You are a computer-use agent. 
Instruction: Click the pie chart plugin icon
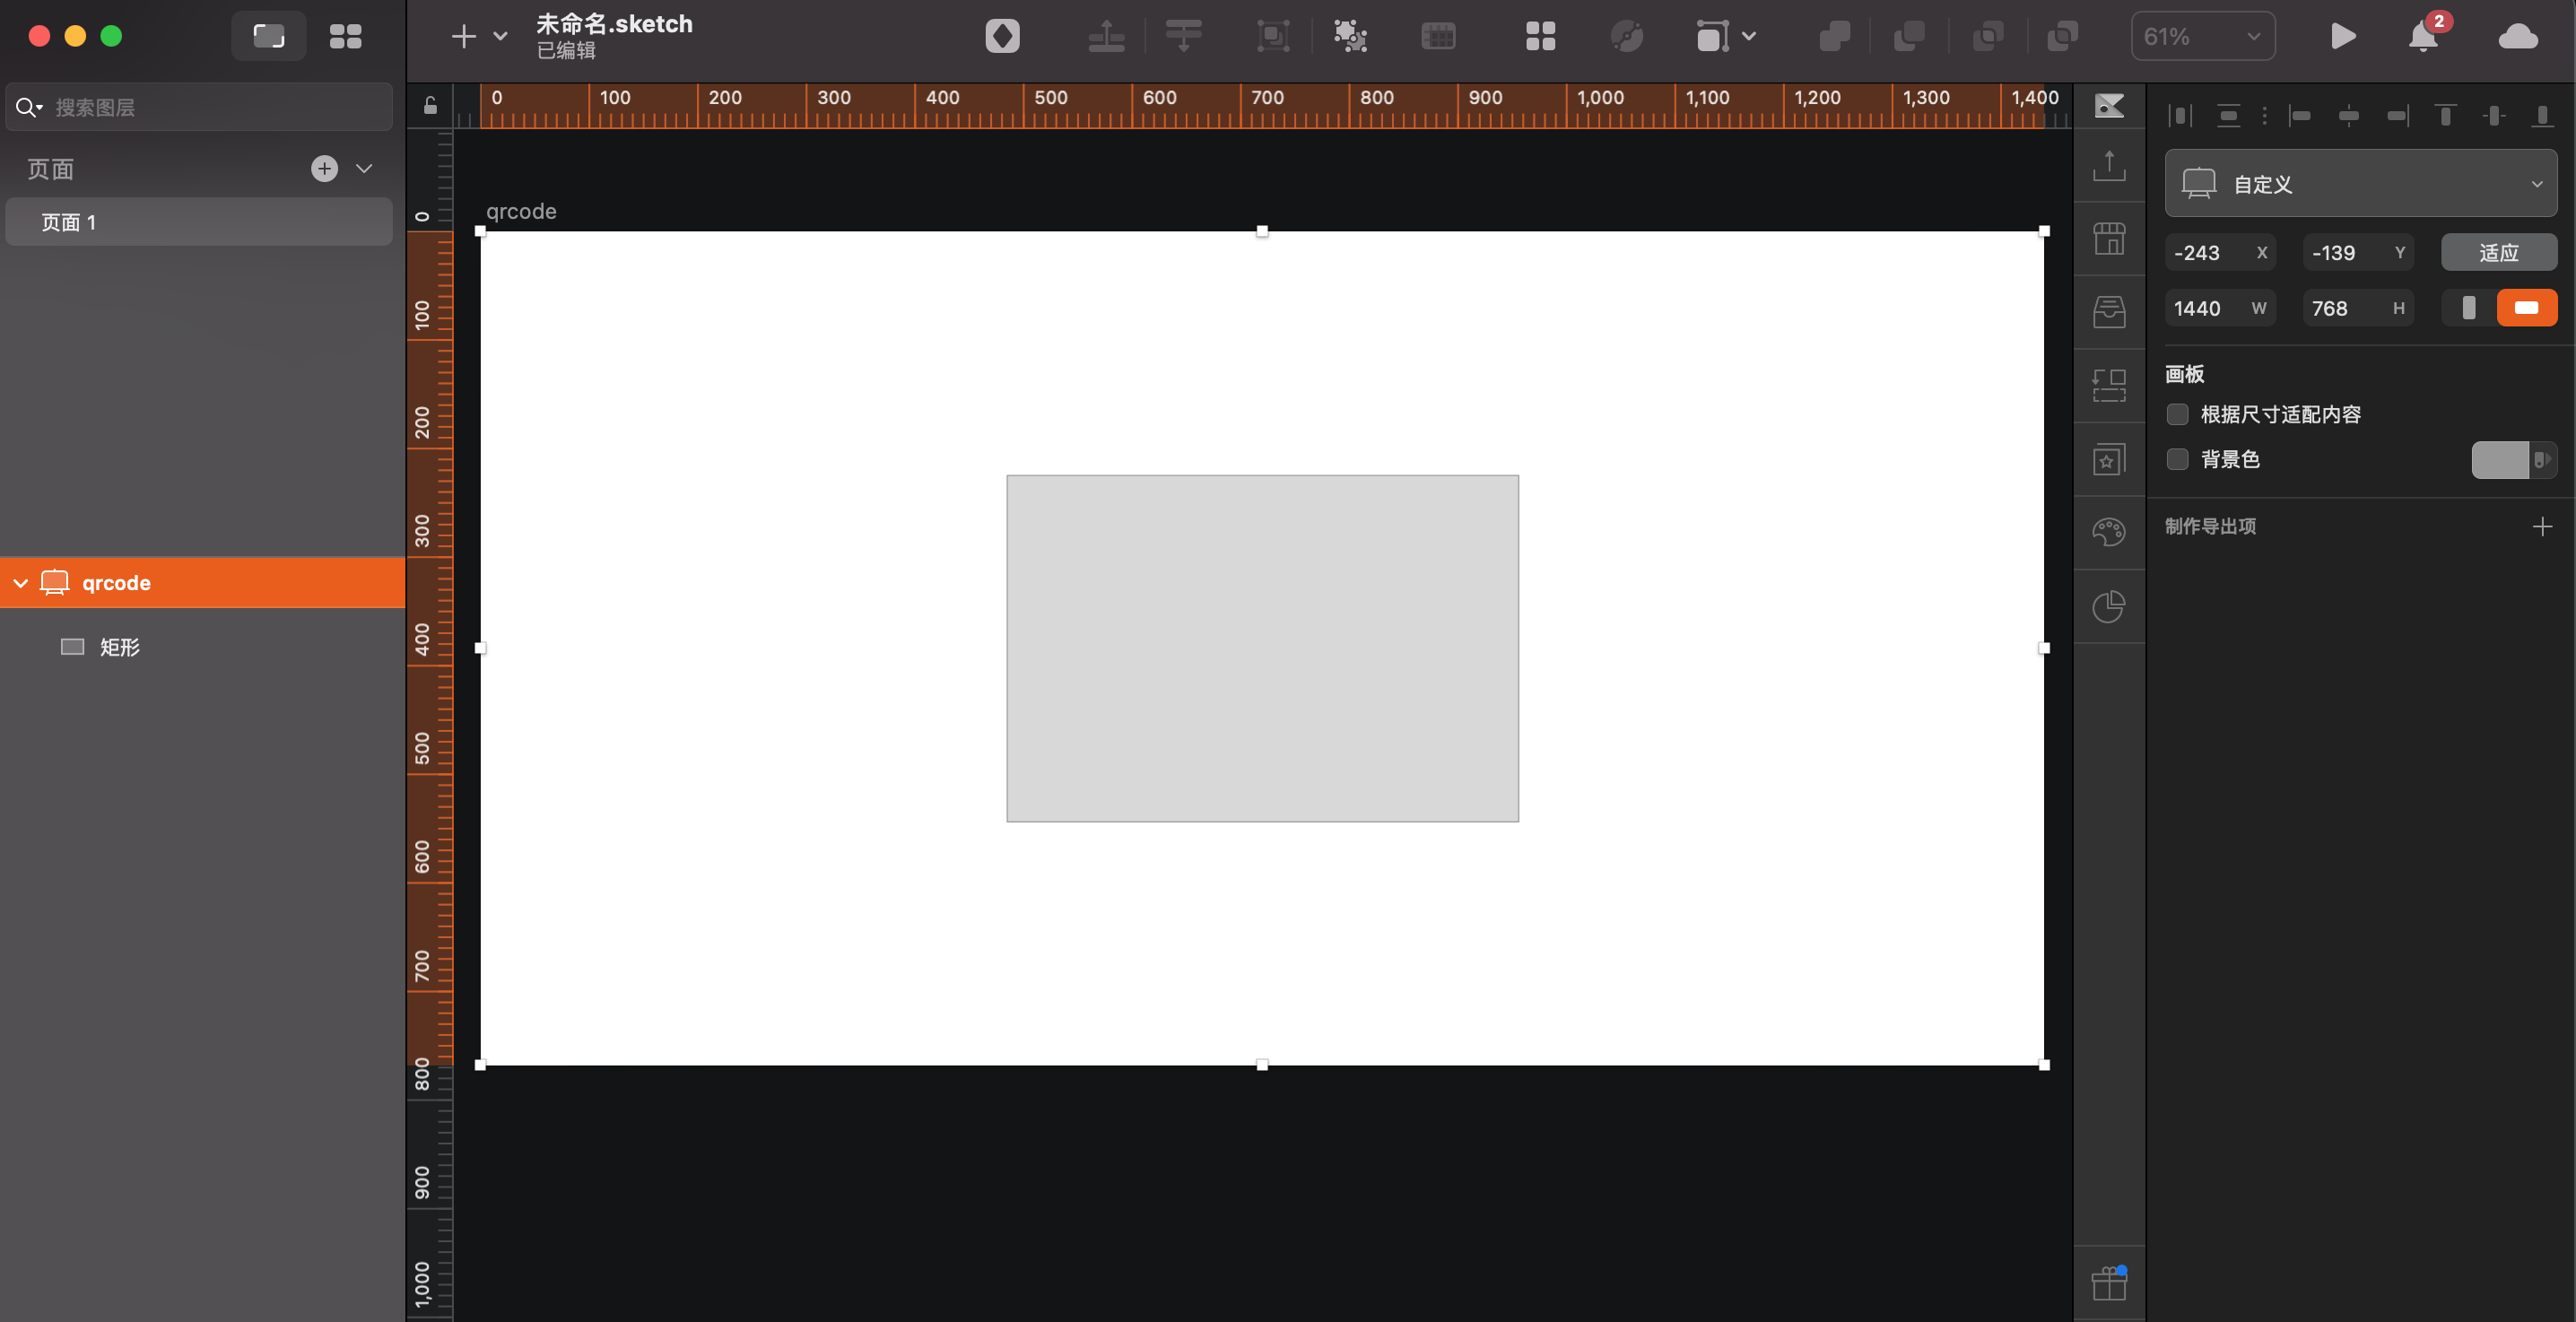pyautogui.click(x=2108, y=606)
